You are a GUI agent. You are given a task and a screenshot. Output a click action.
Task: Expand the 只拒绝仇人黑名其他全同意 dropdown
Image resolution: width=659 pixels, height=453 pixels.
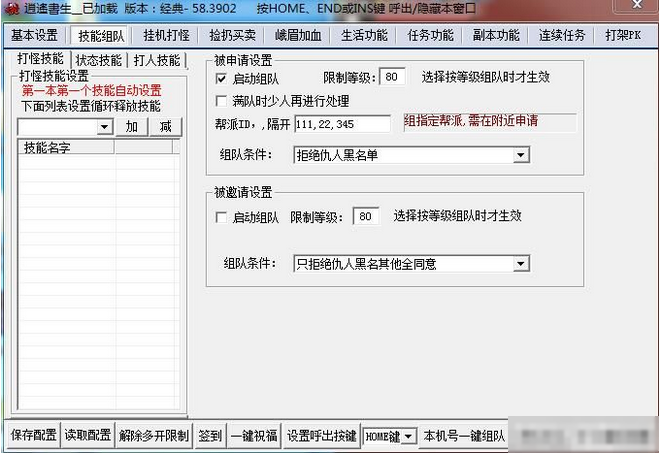520,264
